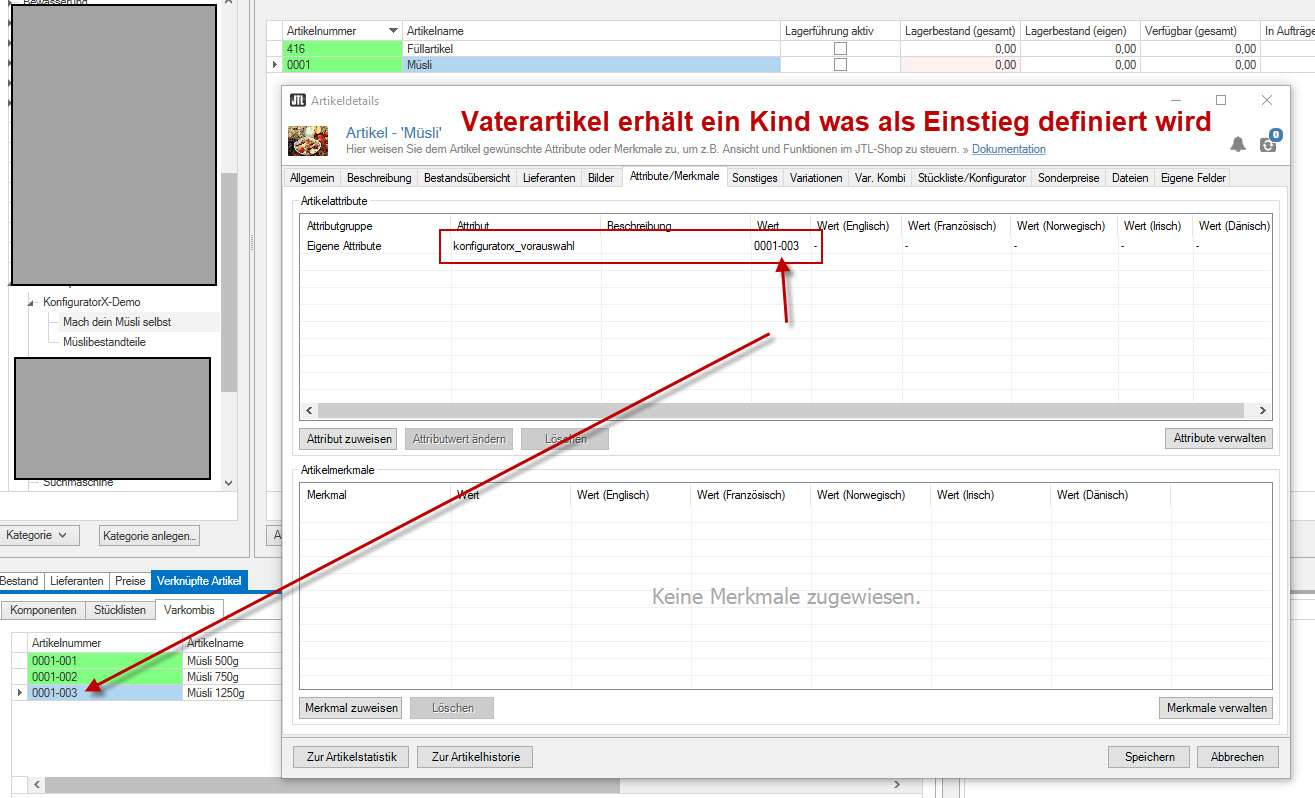The width and height of the screenshot is (1315, 798).
Task: Open the Lieferanten tab in Artikeldetails
Action: [549, 178]
